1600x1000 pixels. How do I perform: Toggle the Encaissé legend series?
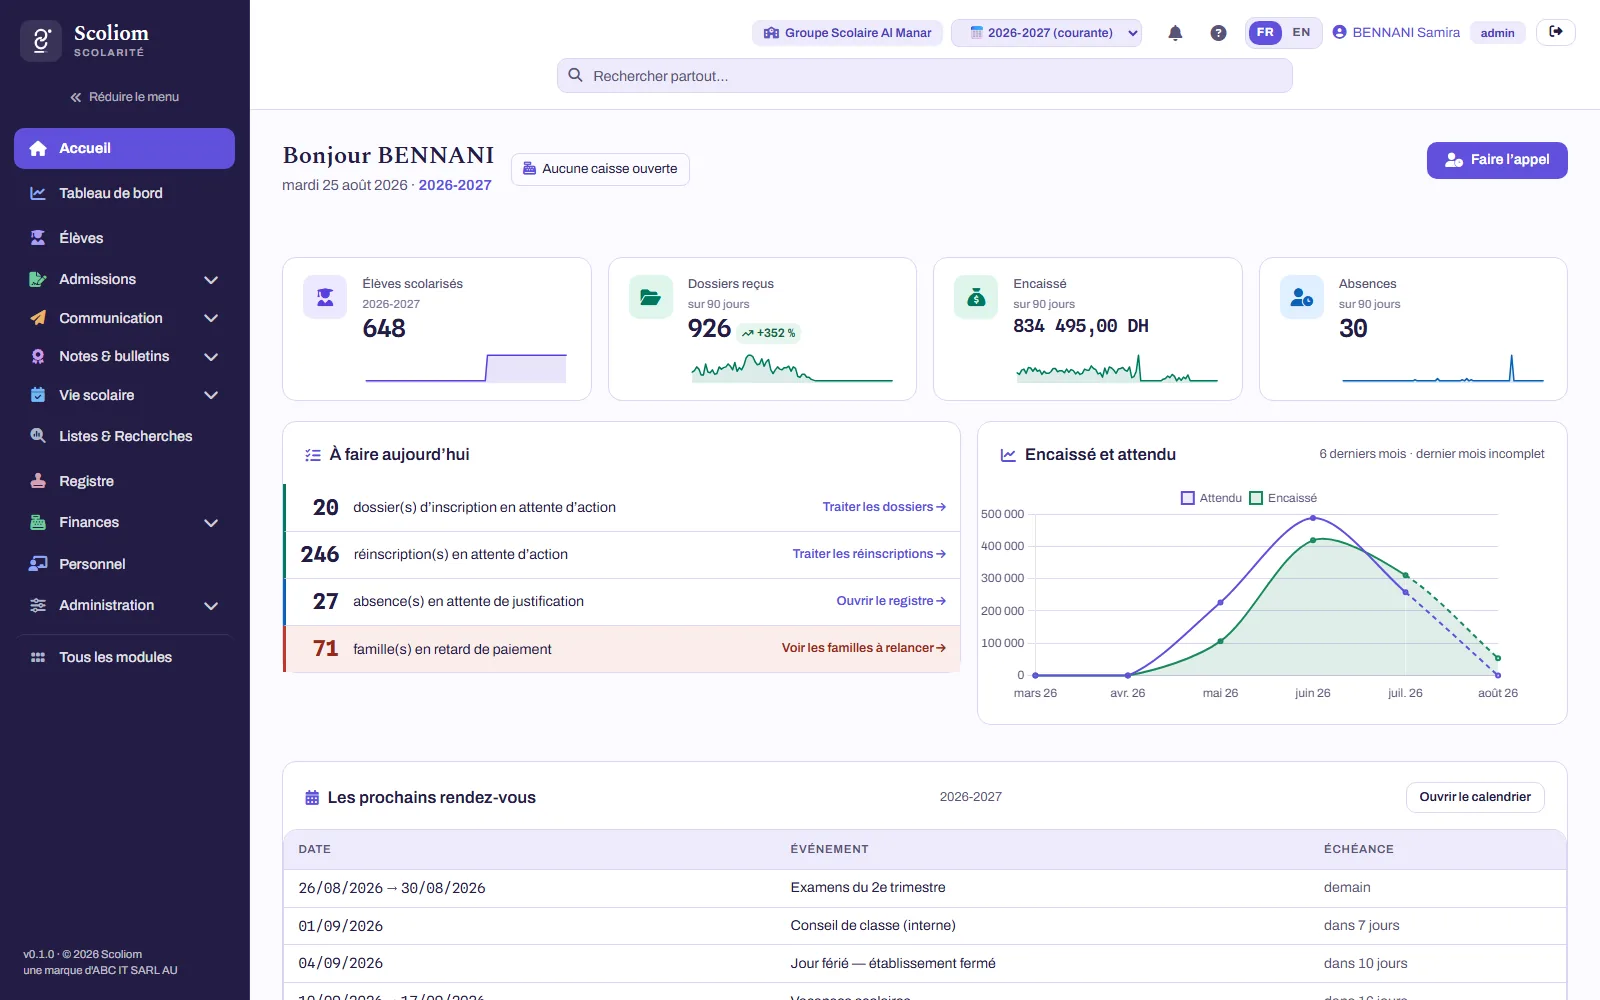1283,498
